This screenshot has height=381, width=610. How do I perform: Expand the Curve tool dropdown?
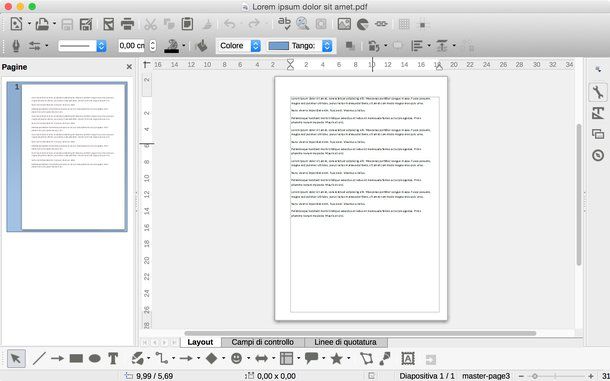(x=149, y=358)
